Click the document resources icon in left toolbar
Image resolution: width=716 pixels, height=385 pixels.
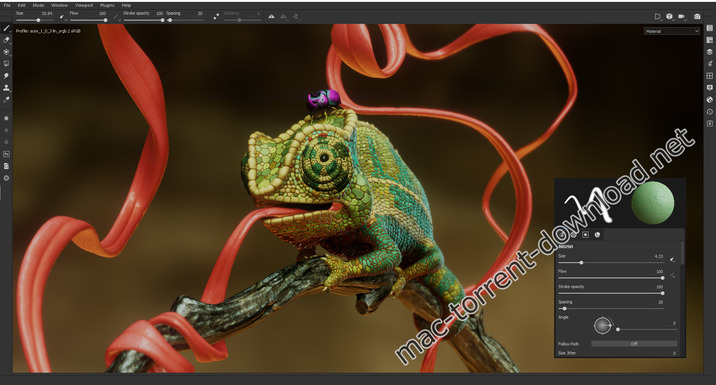[6, 166]
